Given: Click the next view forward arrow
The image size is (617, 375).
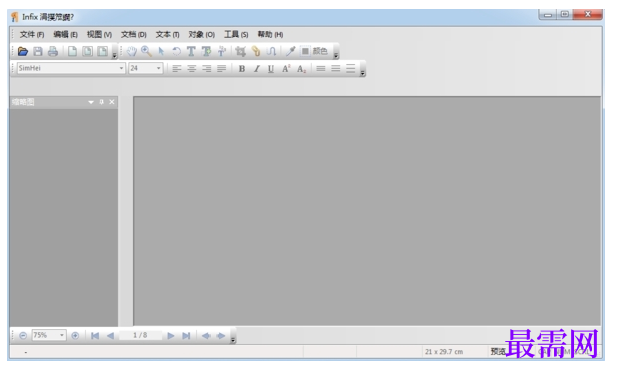Looking at the screenshot, I should click(x=221, y=336).
